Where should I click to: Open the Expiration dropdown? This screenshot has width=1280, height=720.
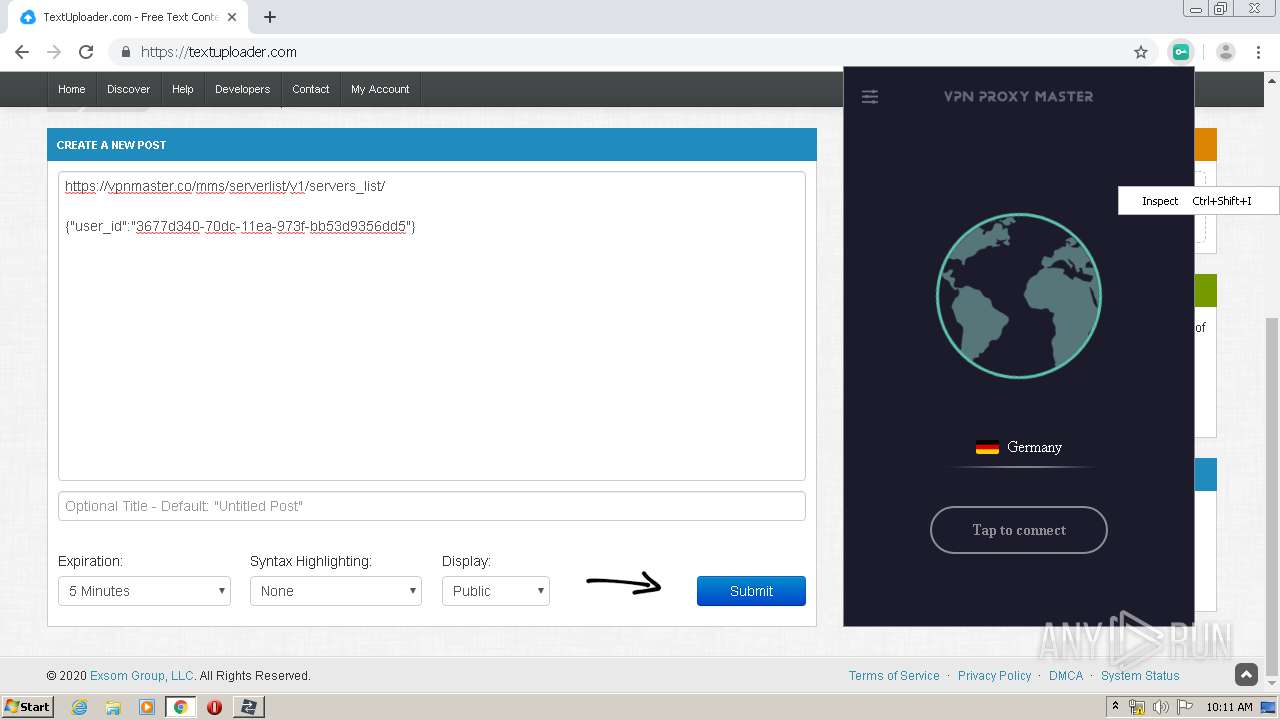144,591
